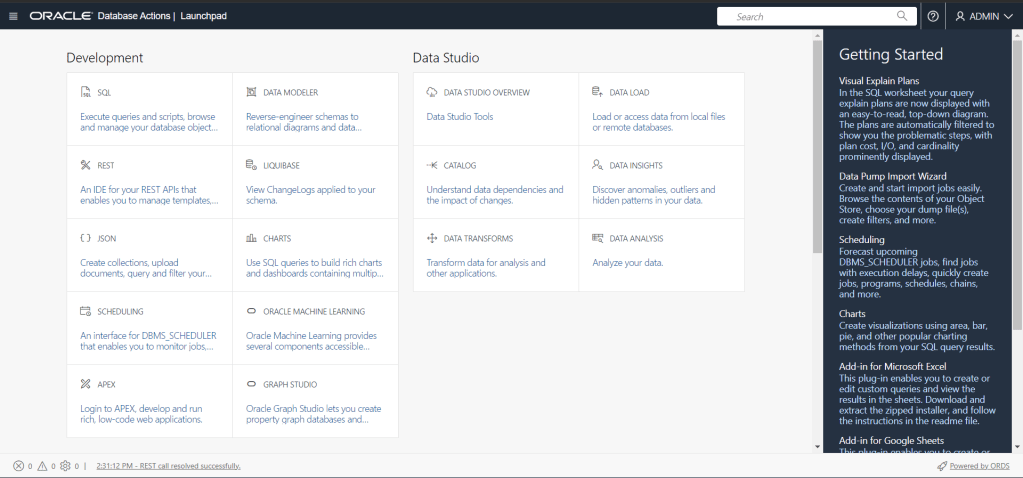This screenshot has width=1023, height=478.
Task: Click the Search input field
Action: (805, 16)
